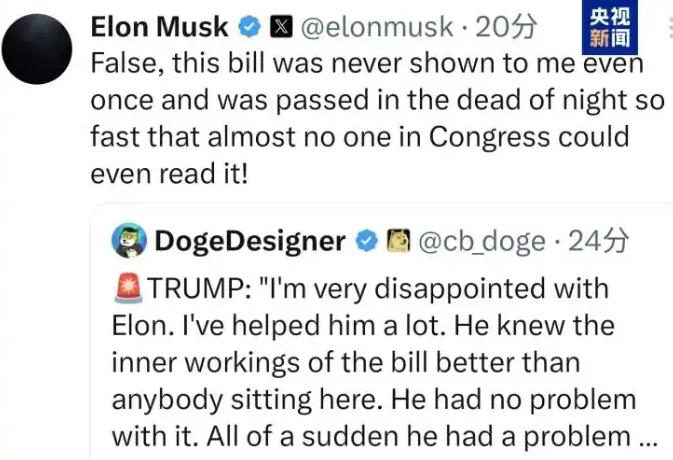Click the Elon Musk display name

(x=159, y=27)
